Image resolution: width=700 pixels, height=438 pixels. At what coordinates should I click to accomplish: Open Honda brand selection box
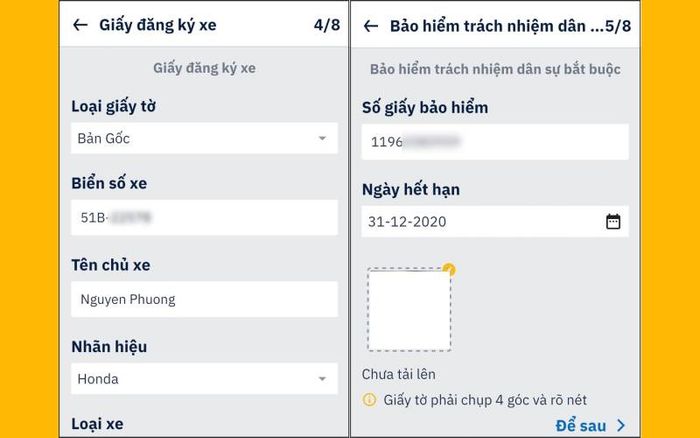click(x=204, y=379)
